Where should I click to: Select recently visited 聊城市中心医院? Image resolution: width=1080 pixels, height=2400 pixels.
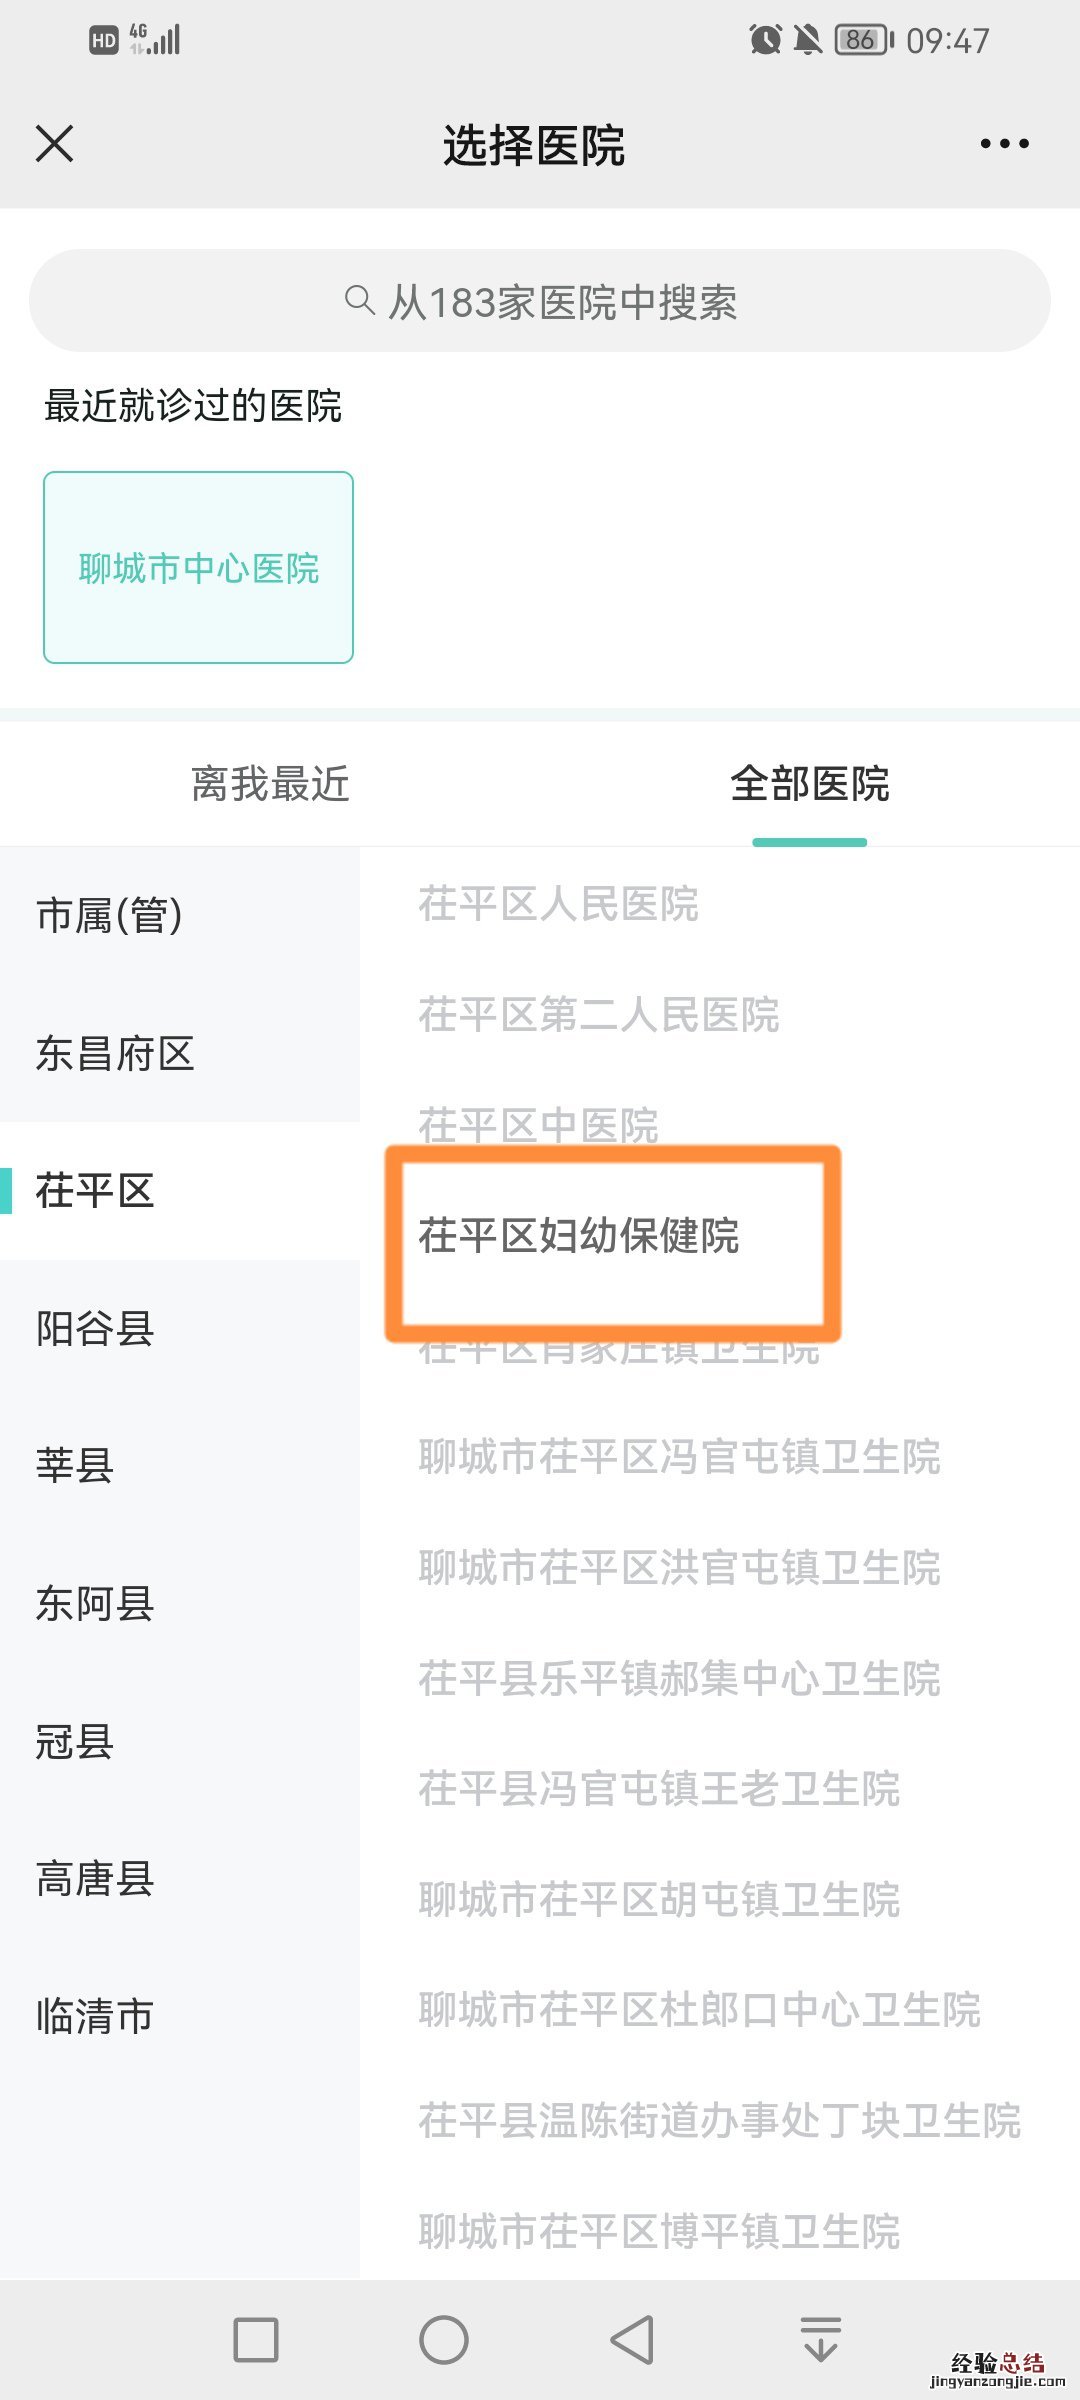click(198, 567)
